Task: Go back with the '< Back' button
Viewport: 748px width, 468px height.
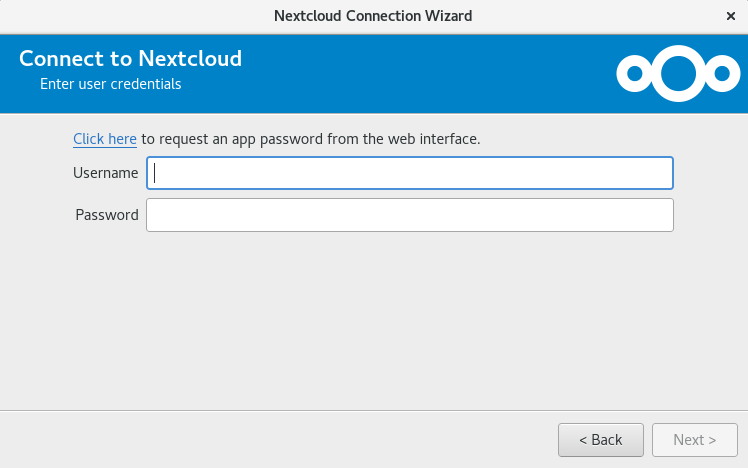Action: click(601, 440)
